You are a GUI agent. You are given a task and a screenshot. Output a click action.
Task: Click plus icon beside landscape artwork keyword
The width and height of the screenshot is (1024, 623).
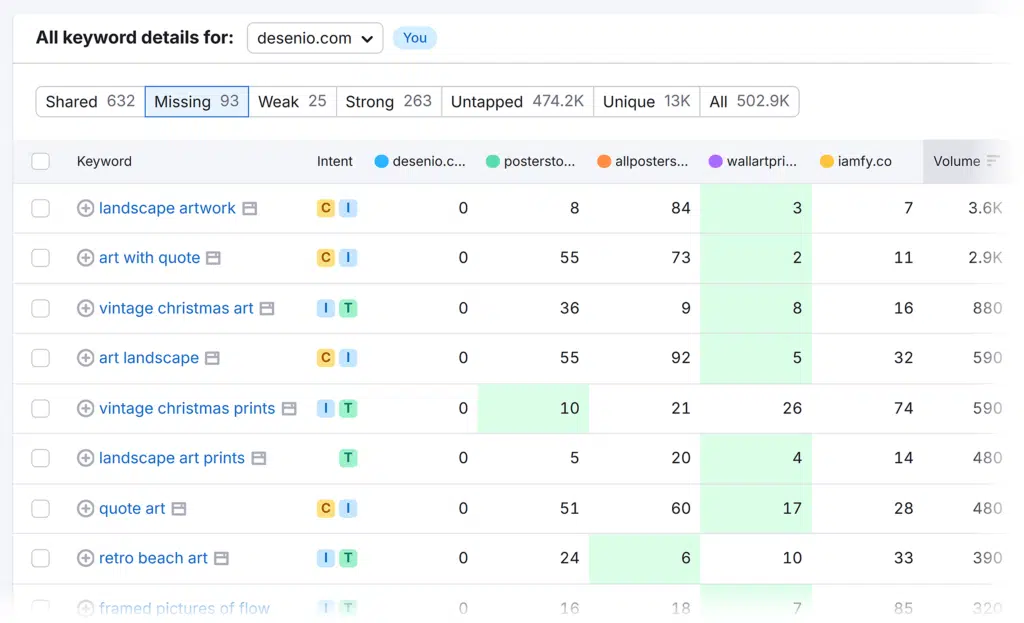point(85,208)
